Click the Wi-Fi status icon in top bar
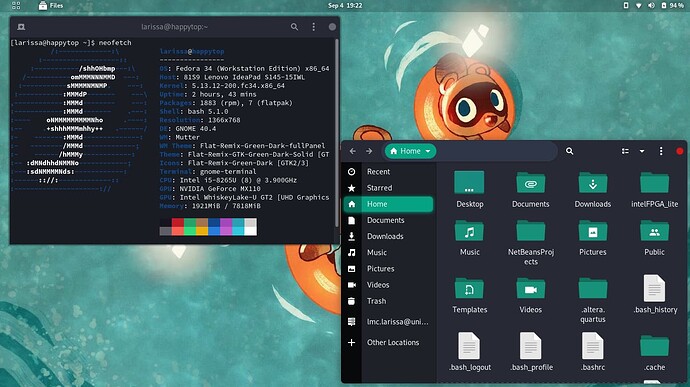The image size is (690, 387). click(x=639, y=6)
